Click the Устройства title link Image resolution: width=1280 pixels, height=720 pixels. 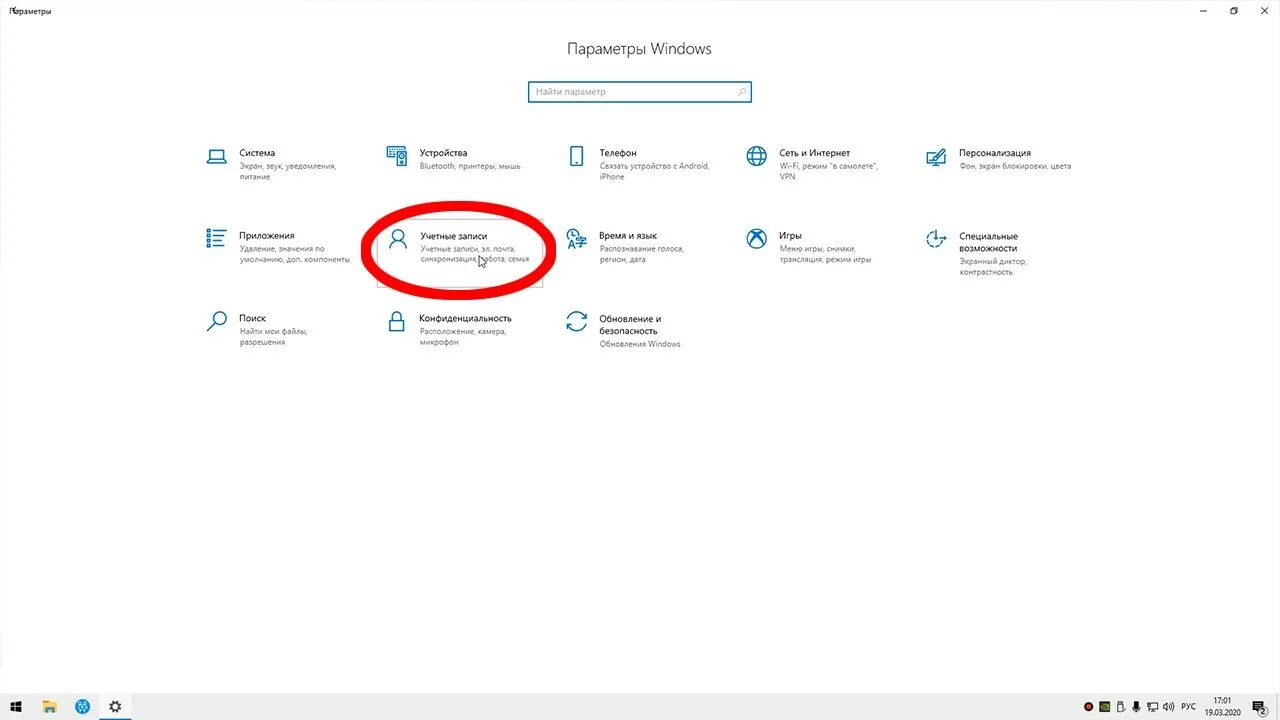pyautogui.click(x=443, y=153)
